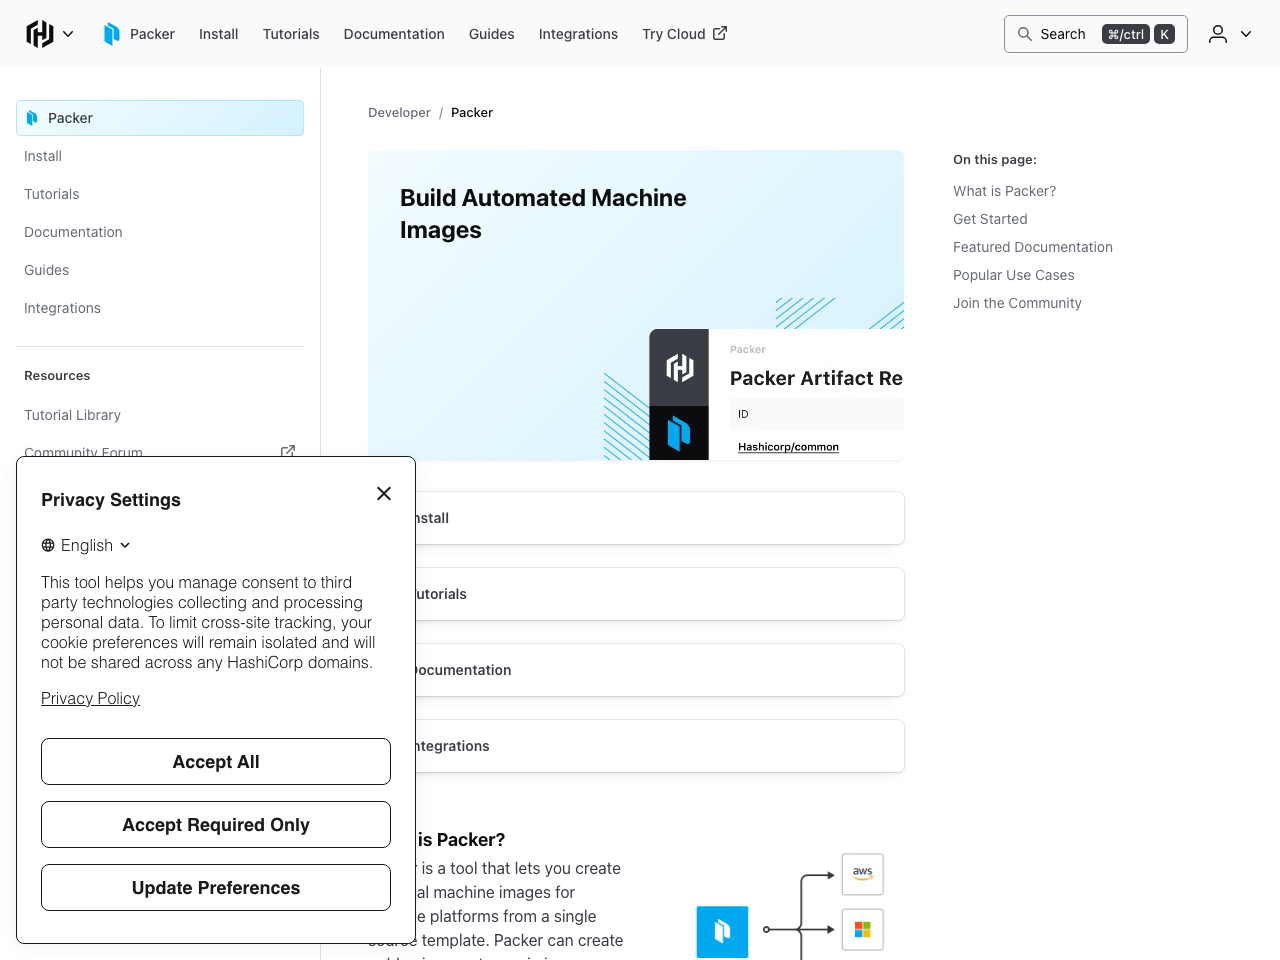
Task: Select Integrations in top navigation bar
Action: coord(578,34)
